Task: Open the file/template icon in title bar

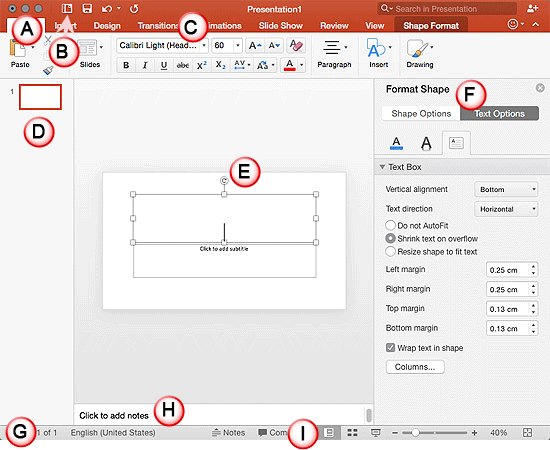Action: (67, 8)
